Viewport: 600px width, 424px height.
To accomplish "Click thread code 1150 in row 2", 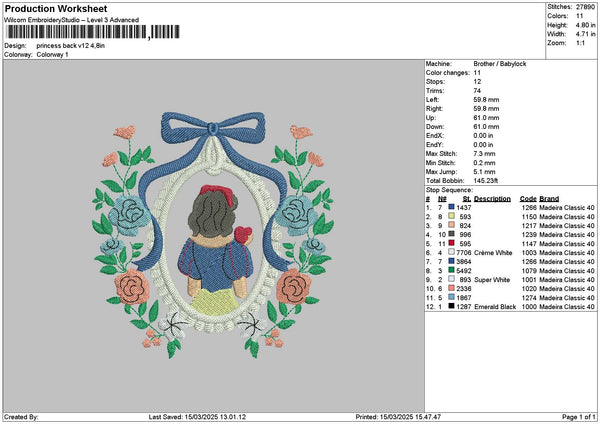I will click(x=529, y=217).
